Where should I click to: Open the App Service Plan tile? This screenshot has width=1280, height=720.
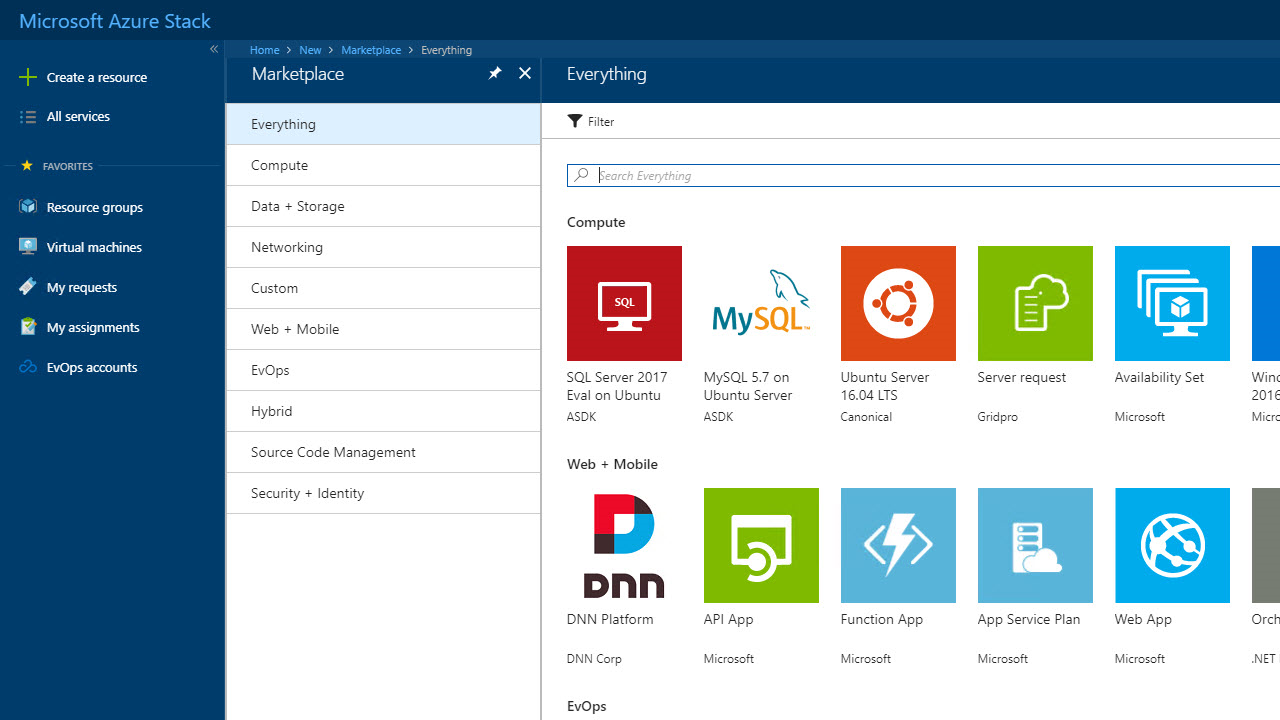point(1035,545)
